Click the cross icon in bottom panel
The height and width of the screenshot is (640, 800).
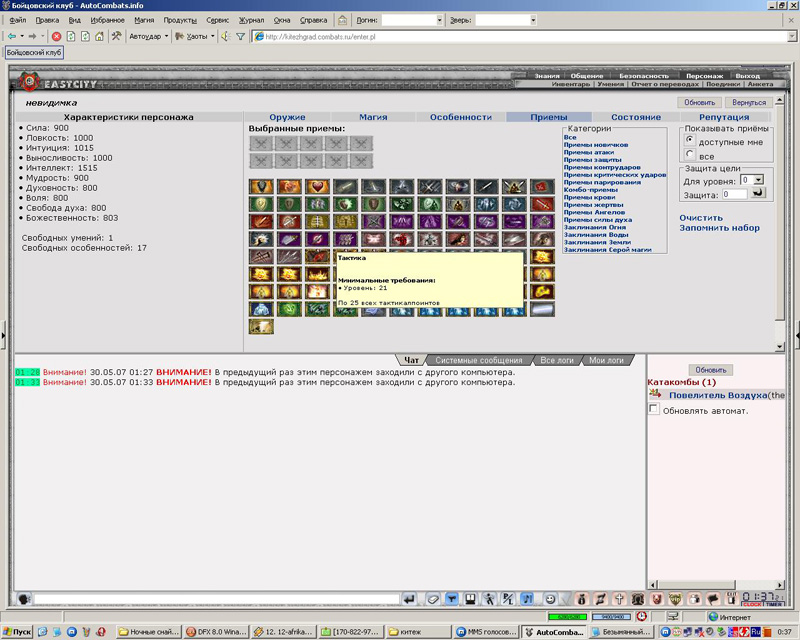(619, 599)
